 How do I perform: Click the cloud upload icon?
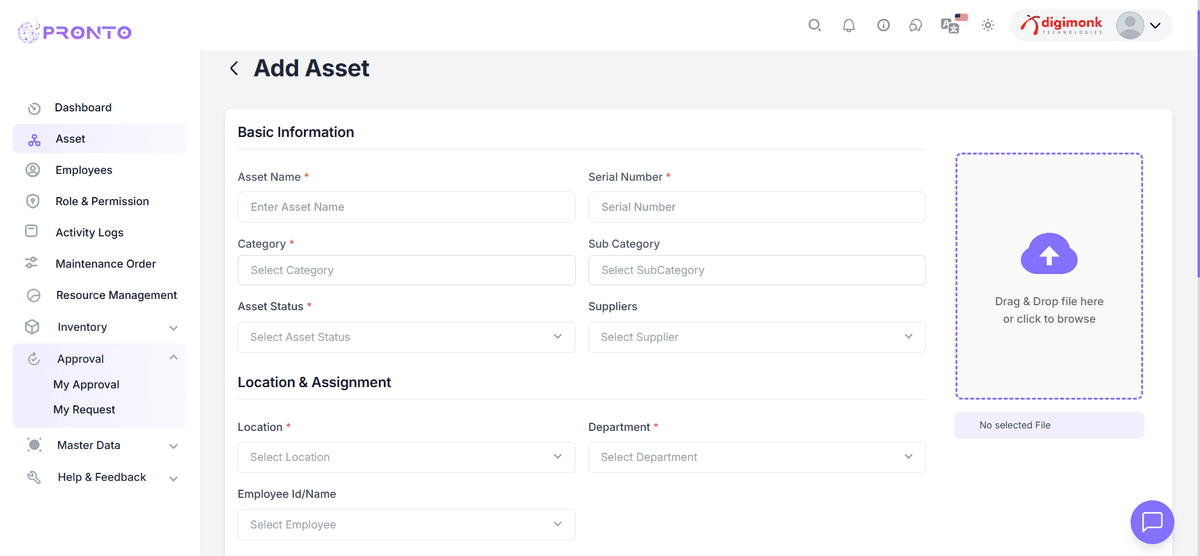1049,255
